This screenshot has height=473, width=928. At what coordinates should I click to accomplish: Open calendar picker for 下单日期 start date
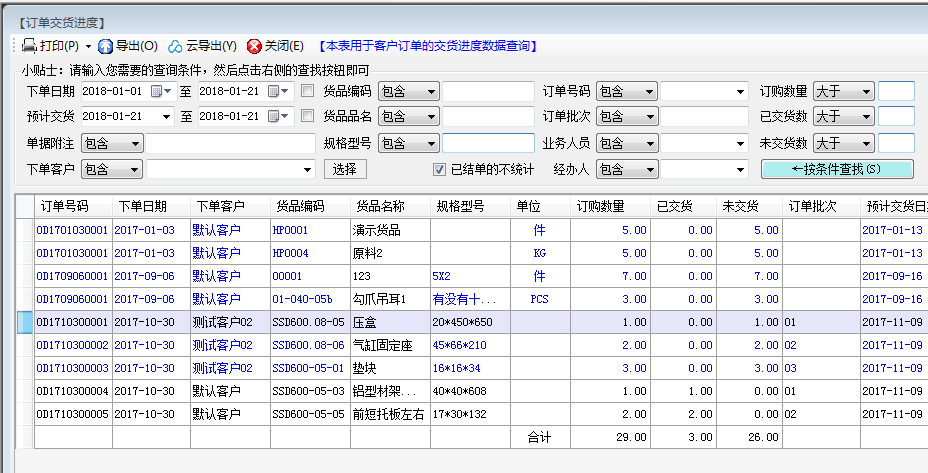pyautogui.click(x=156, y=92)
